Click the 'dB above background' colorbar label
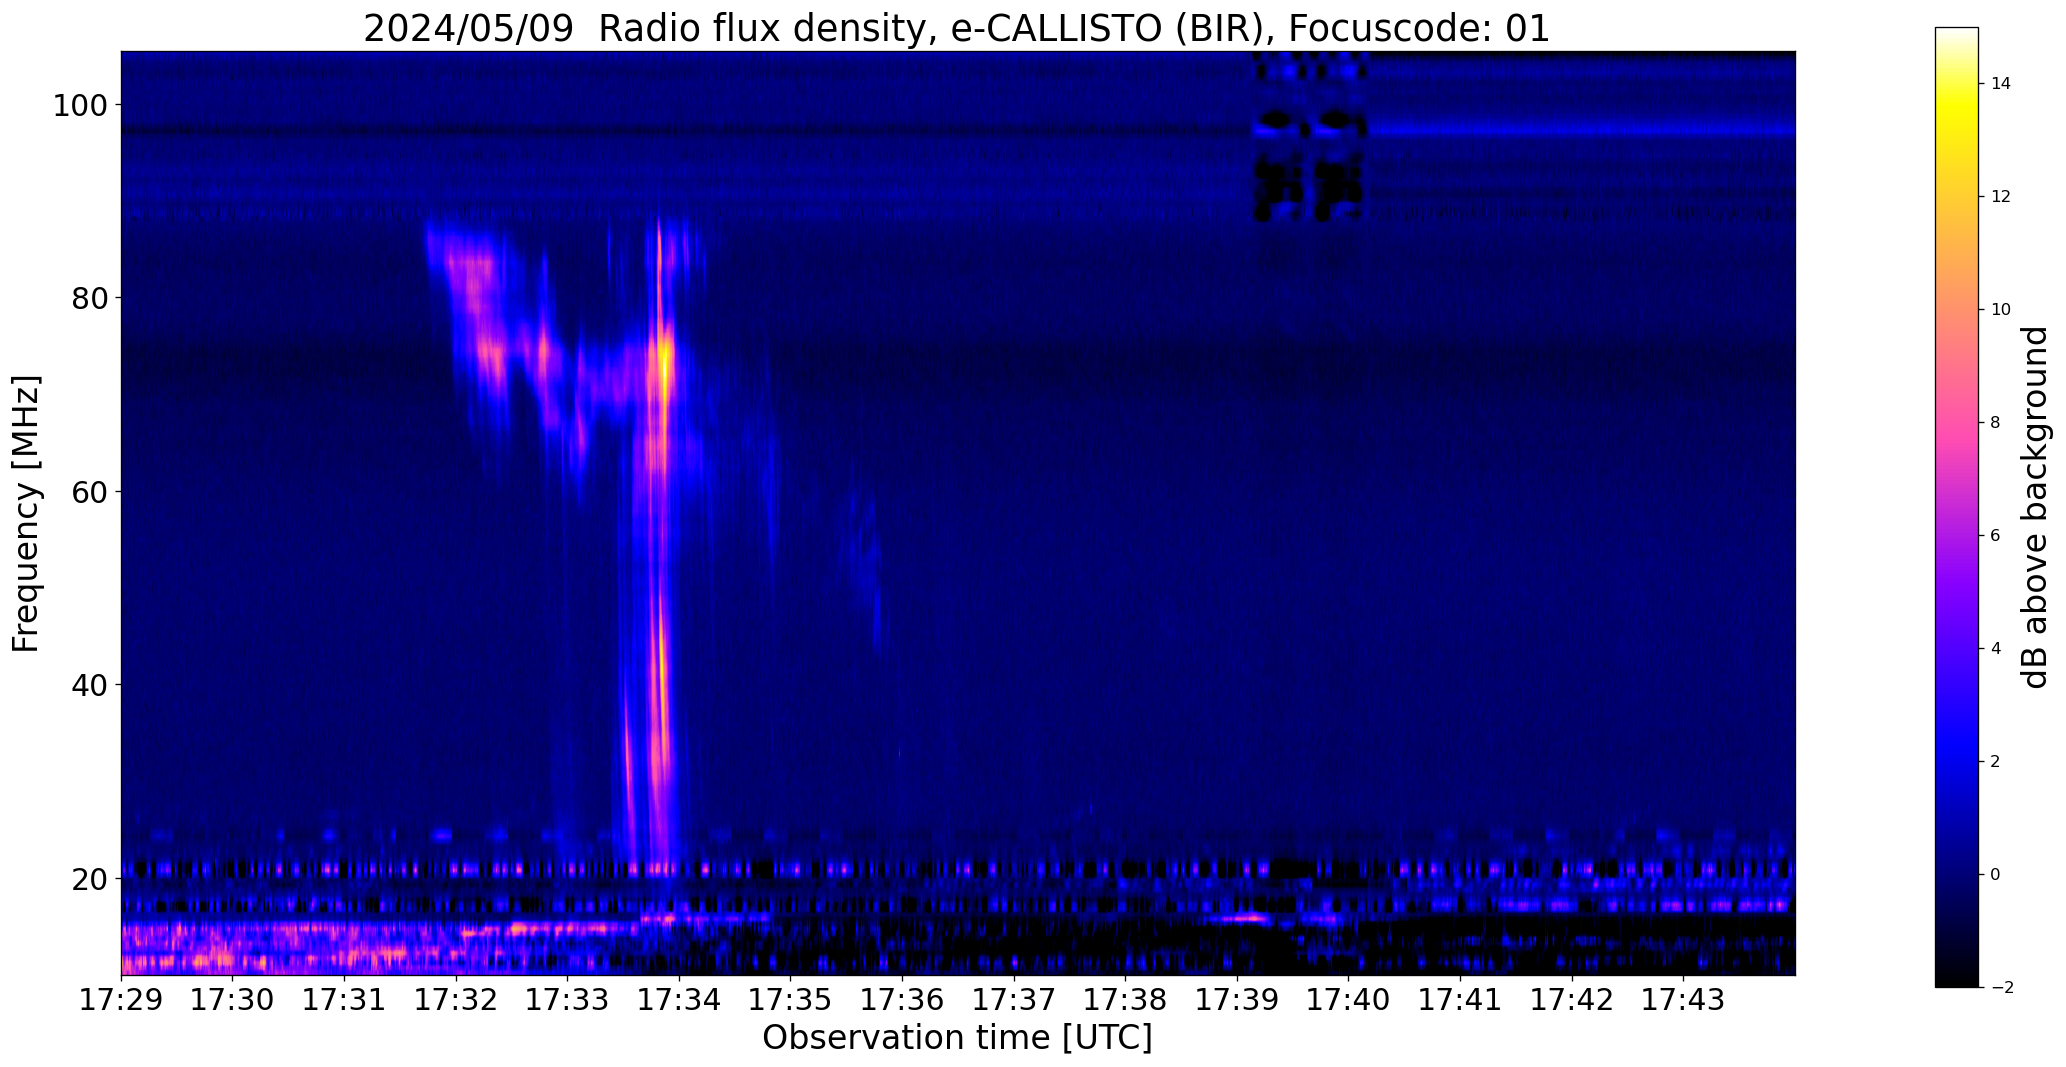The width and height of the screenshot is (2066, 1067). tap(2034, 507)
